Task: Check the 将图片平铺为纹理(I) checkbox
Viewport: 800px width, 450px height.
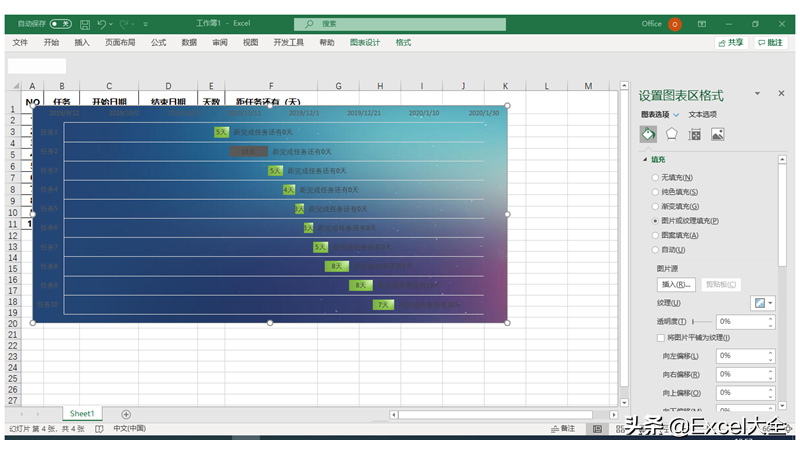Action: pos(661,338)
